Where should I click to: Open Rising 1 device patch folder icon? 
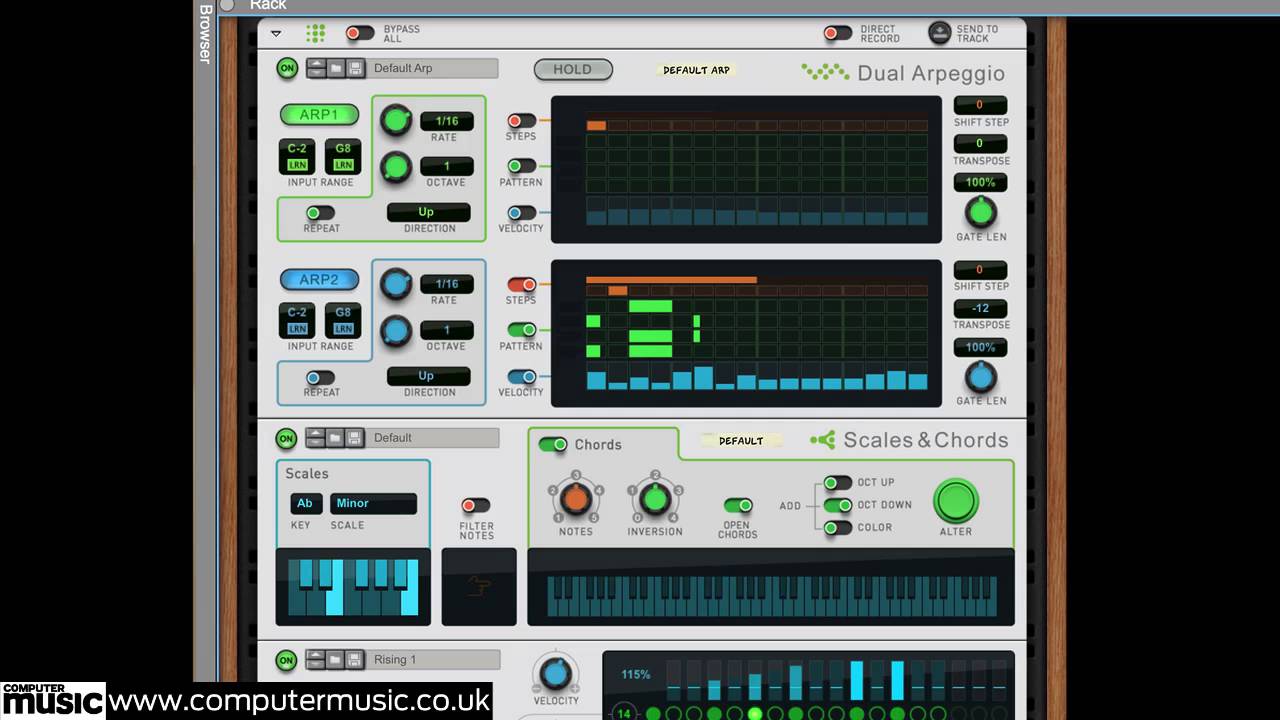click(335, 660)
